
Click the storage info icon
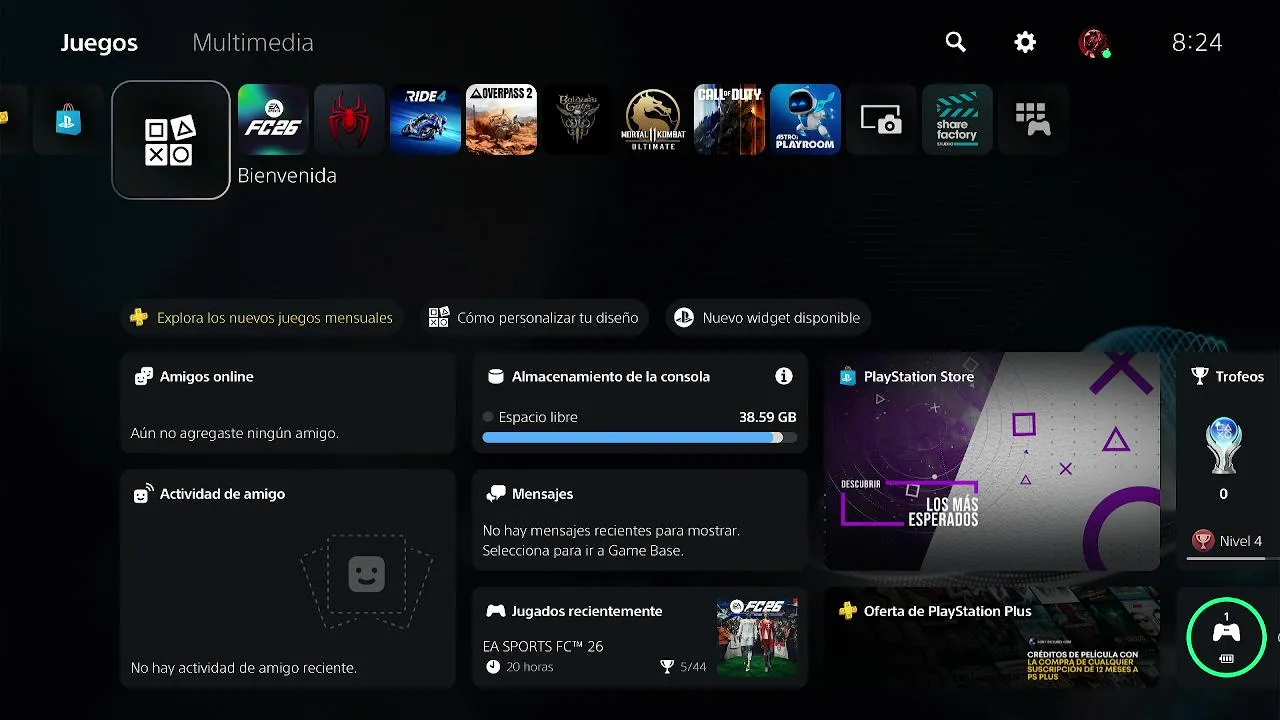pos(784,376)
